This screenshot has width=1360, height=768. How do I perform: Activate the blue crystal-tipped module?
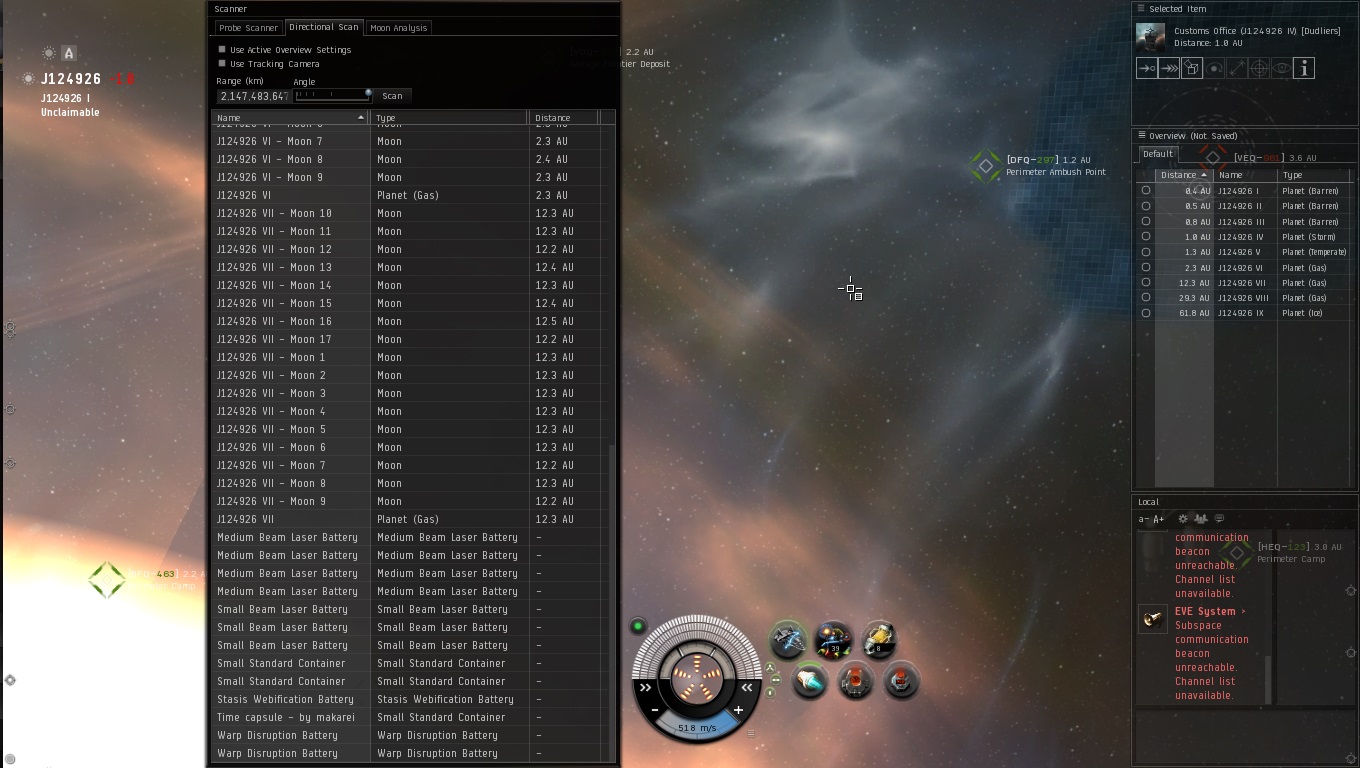tap(810, 681)
